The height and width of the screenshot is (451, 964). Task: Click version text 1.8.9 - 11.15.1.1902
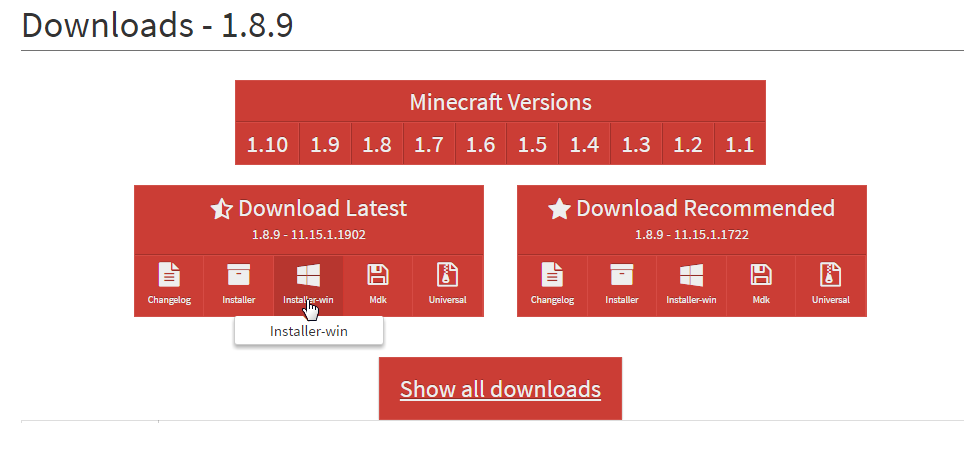click(x=309, y=235)
